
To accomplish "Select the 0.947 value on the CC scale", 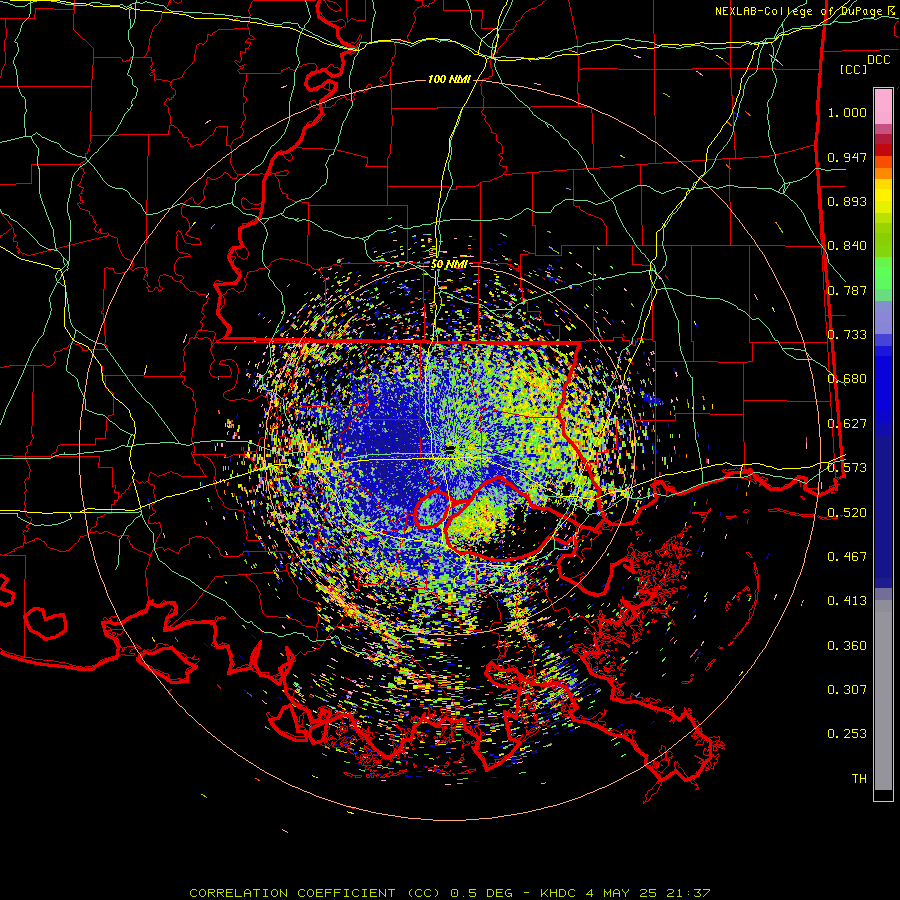I will tap(847, 157).
